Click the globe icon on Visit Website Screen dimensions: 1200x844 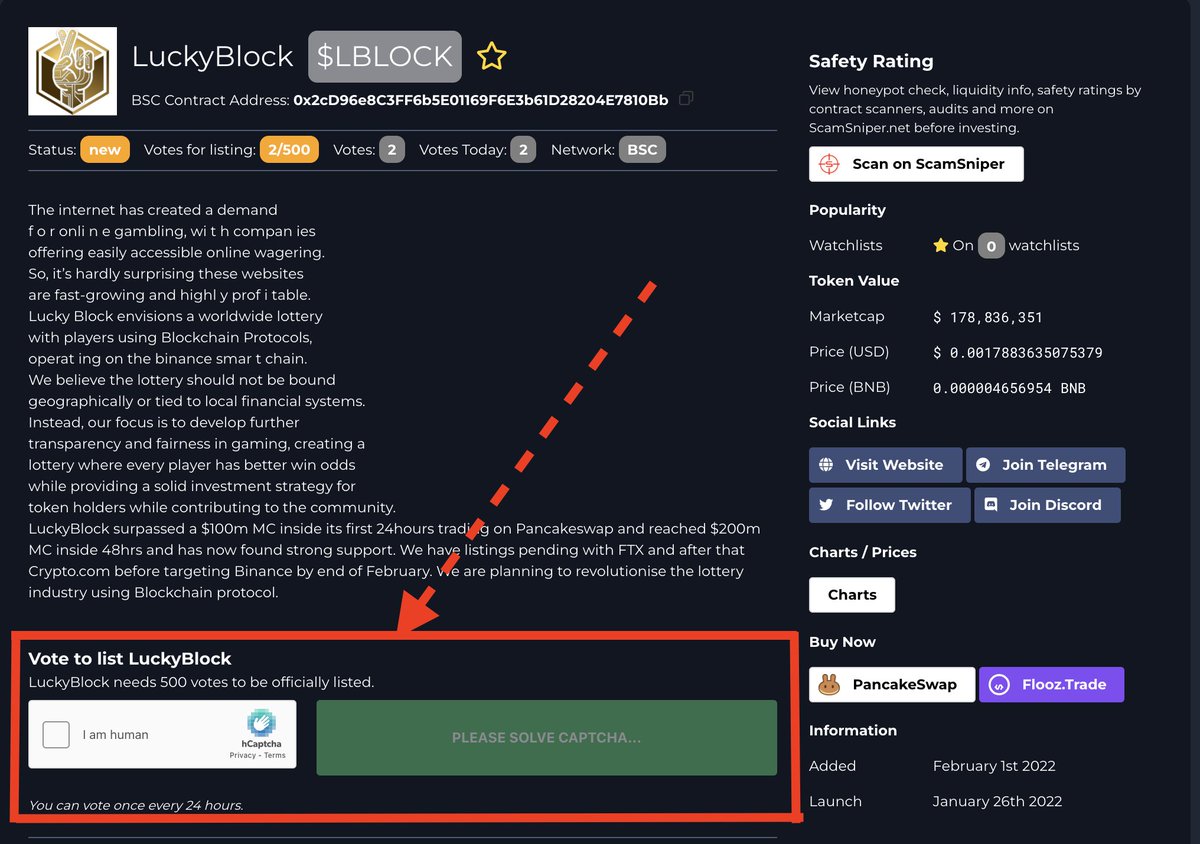pos(826,465)
